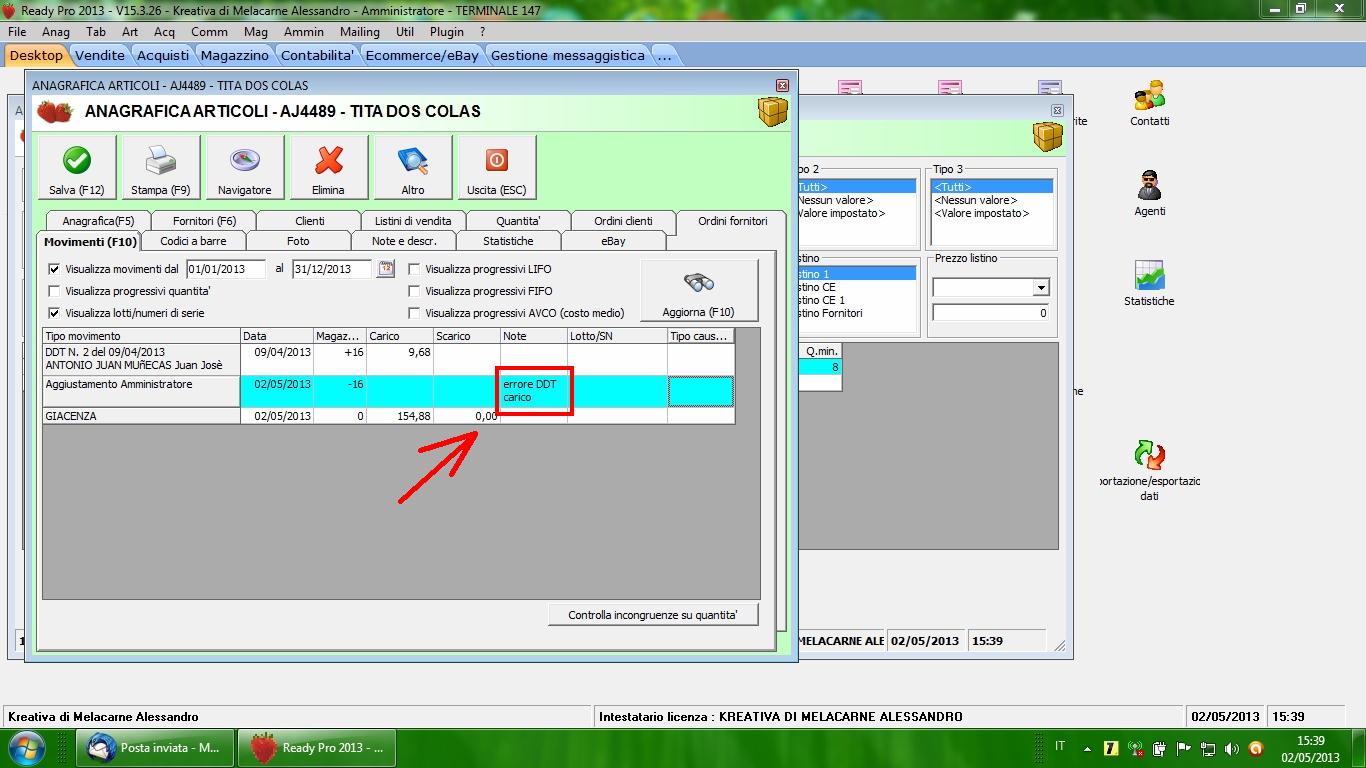Image resolution: width=1366 pixels, height=768 pixels.
Task: Open the File menu
Action: 16,32
